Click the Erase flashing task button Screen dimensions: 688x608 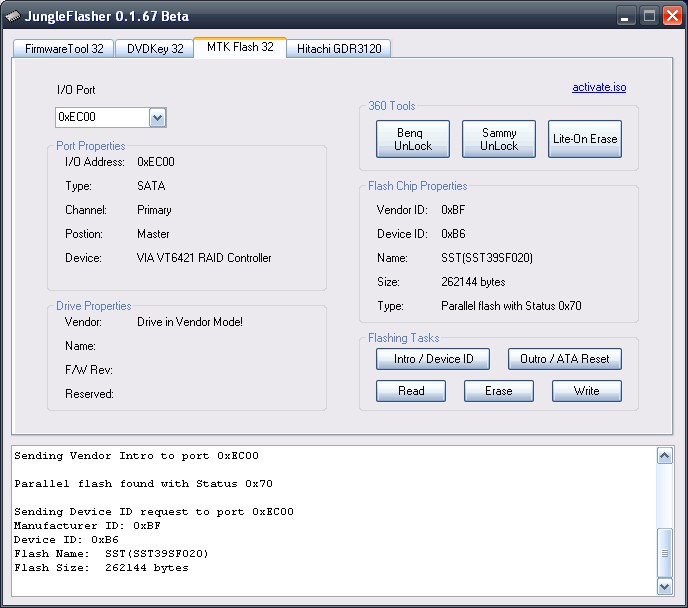click(x=498, y=391)
